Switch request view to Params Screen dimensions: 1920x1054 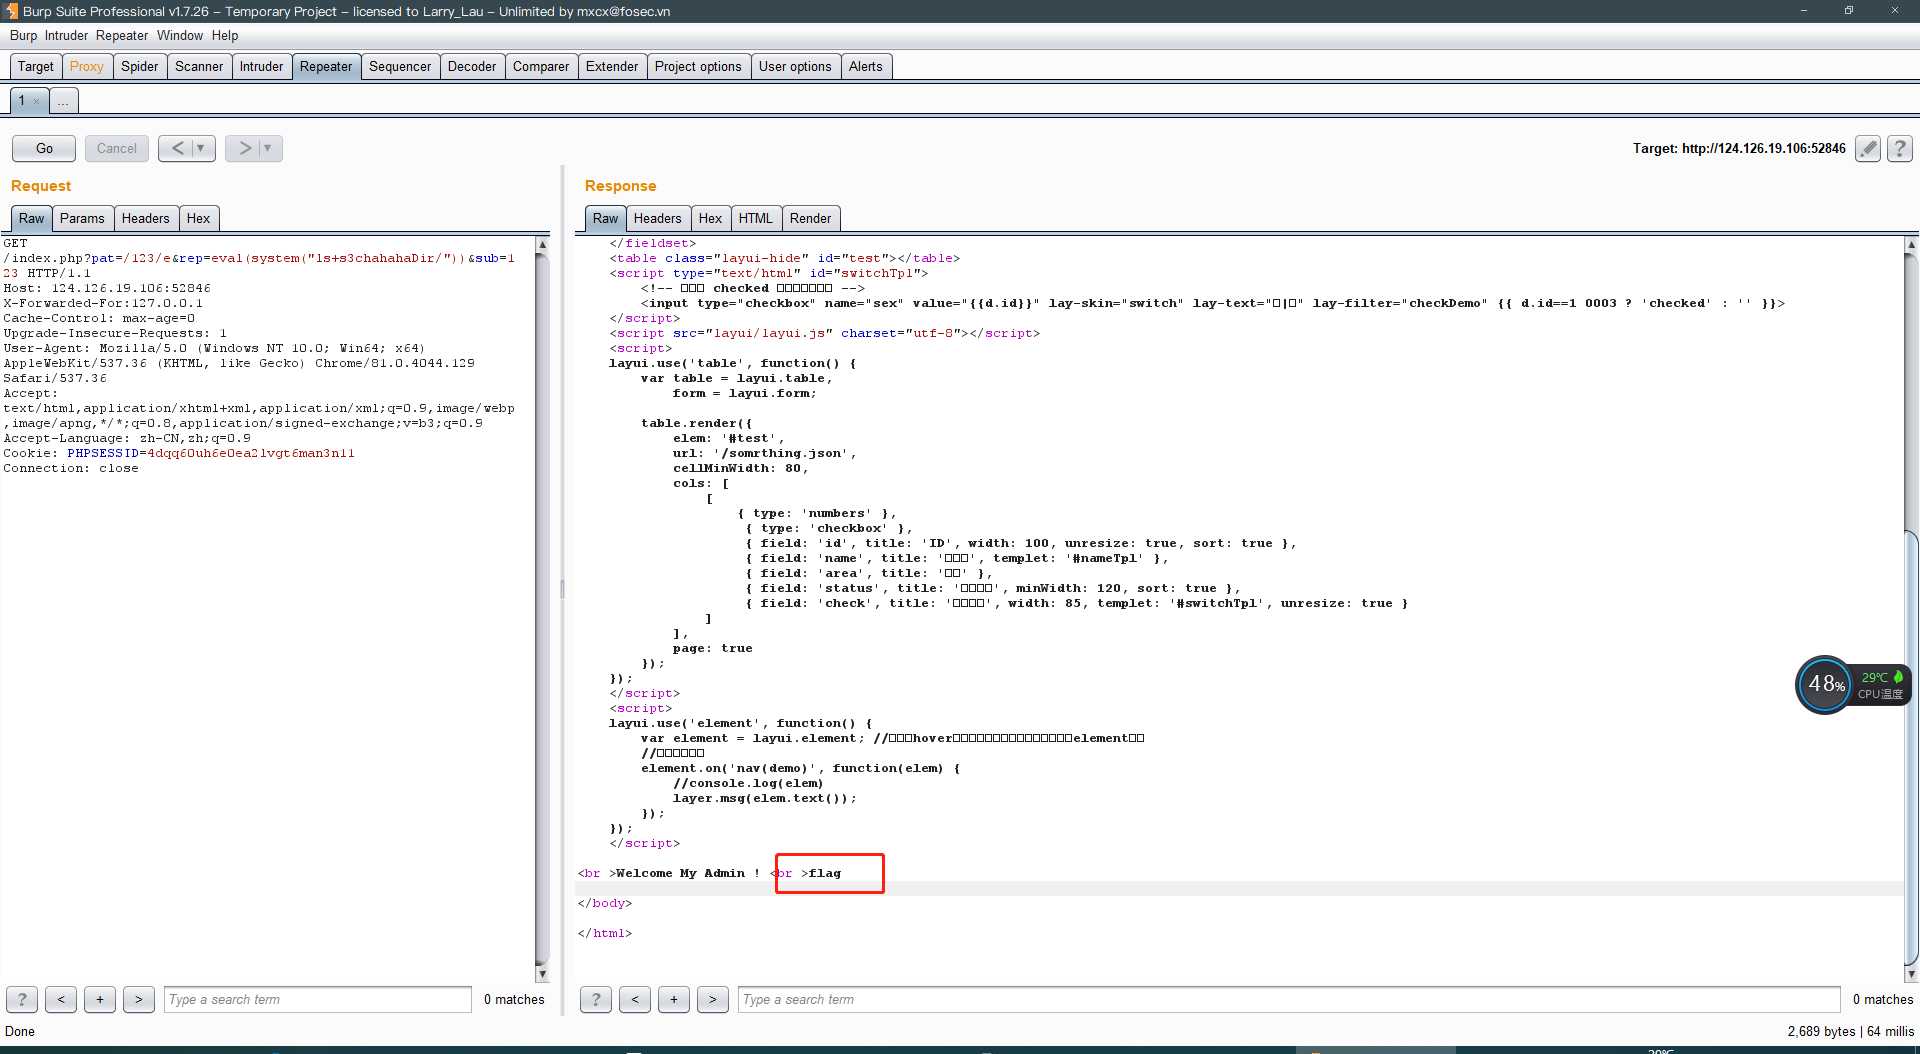point(82,218)
